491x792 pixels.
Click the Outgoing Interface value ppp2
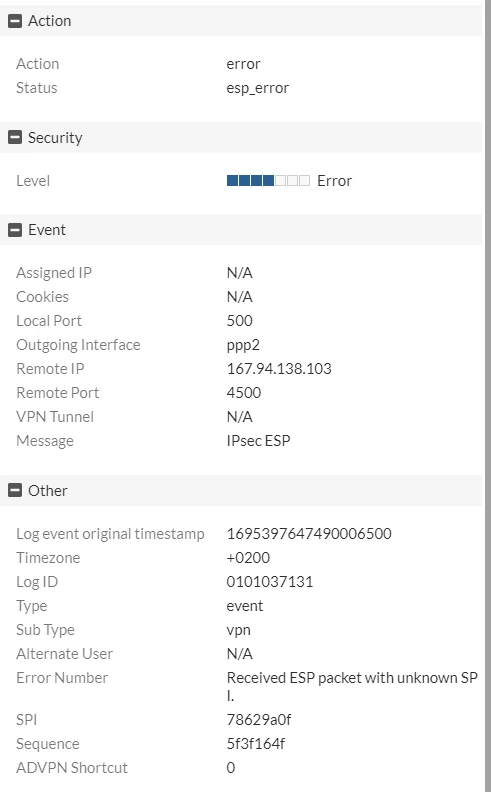click(243, 345)
